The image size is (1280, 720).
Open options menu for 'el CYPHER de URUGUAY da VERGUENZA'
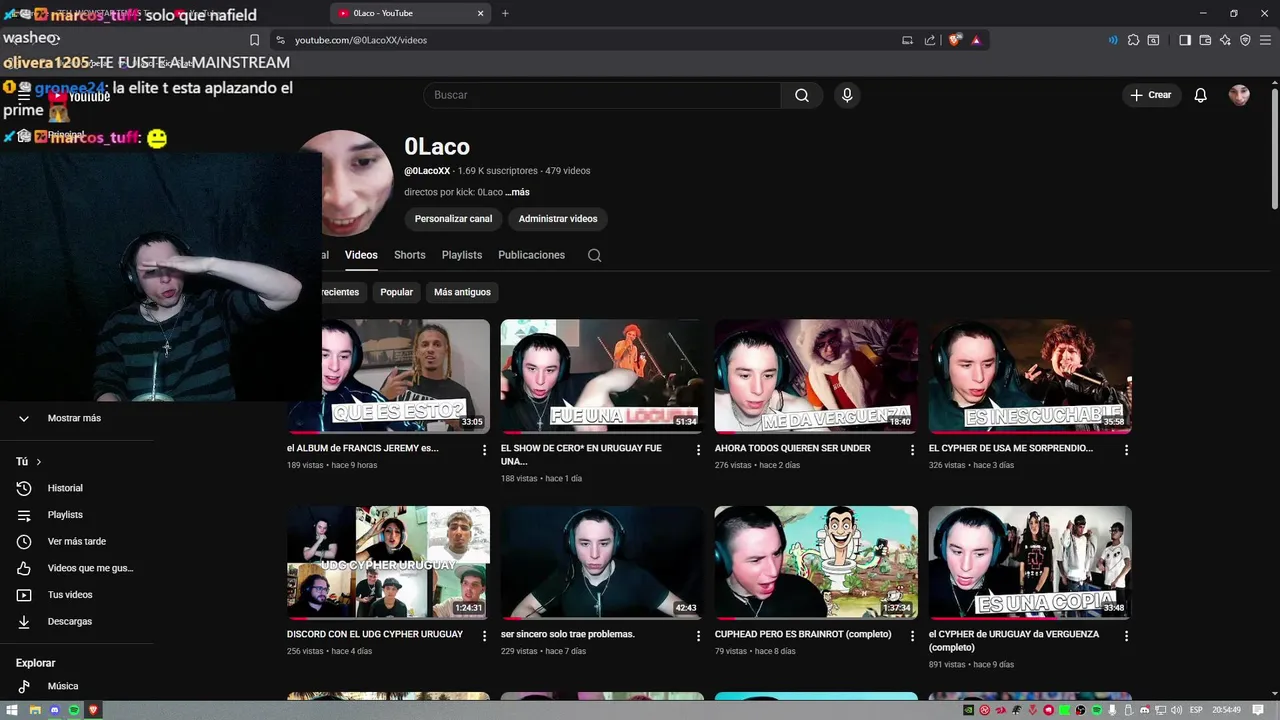tap(1126, 636)
